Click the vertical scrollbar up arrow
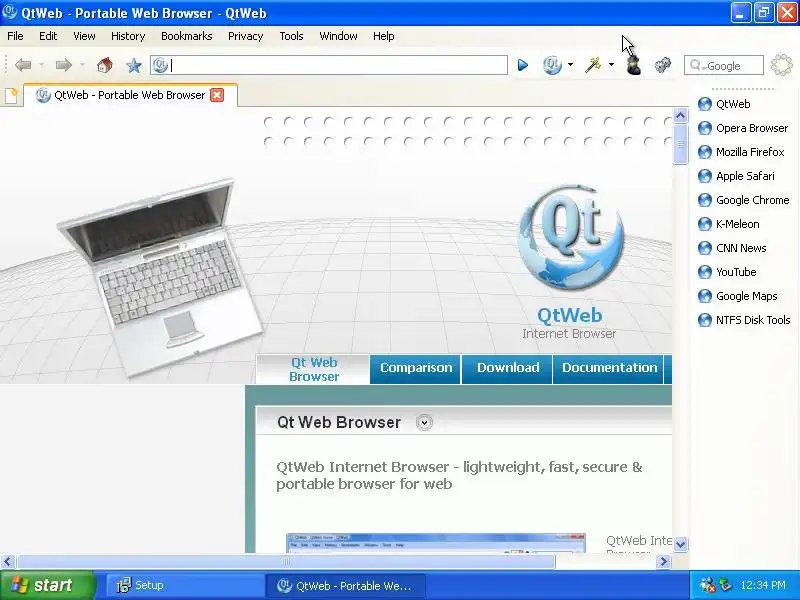Screen dimensions: 800x600 pyautogui.click(x=680, y=116)
